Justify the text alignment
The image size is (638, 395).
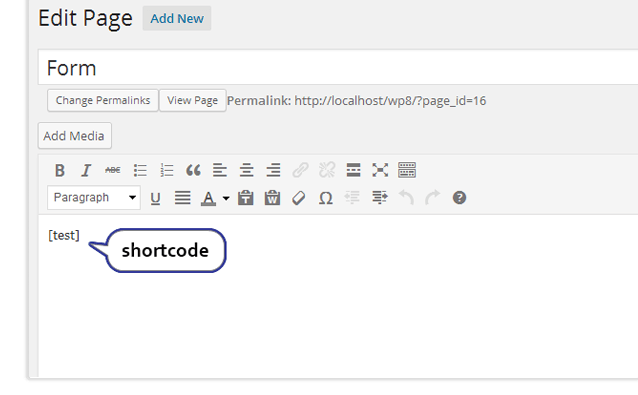[x=182, y=198]
